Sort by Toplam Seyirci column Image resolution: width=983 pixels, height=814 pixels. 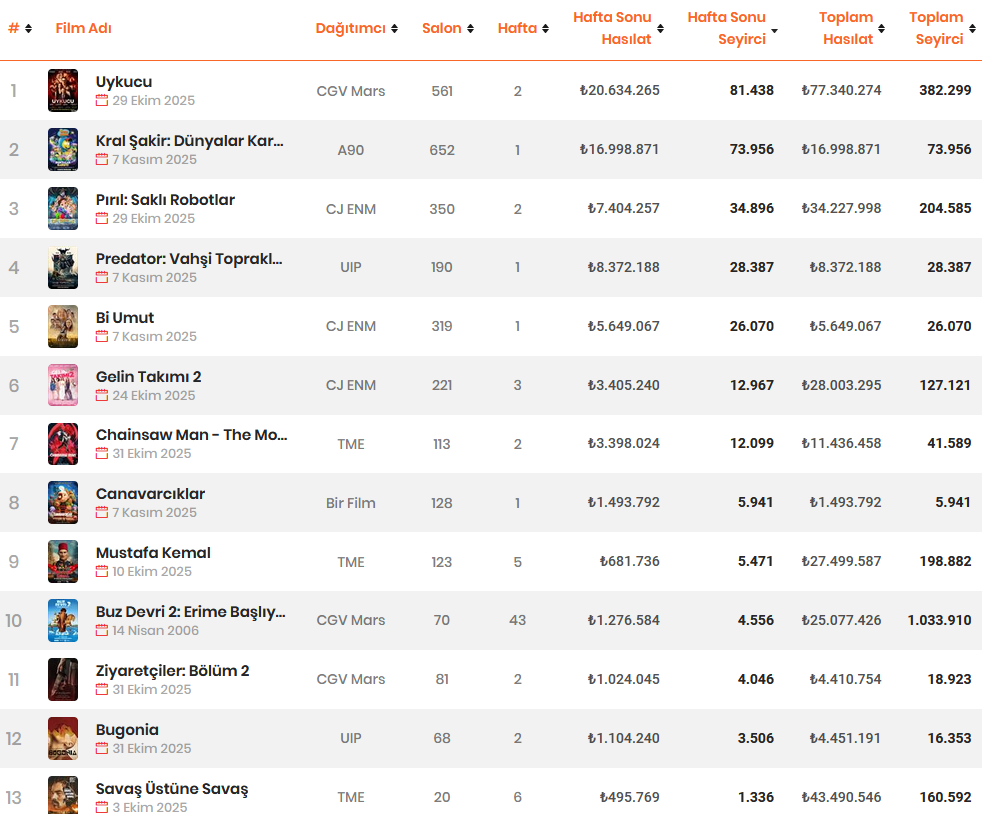[x=941, y=28]
